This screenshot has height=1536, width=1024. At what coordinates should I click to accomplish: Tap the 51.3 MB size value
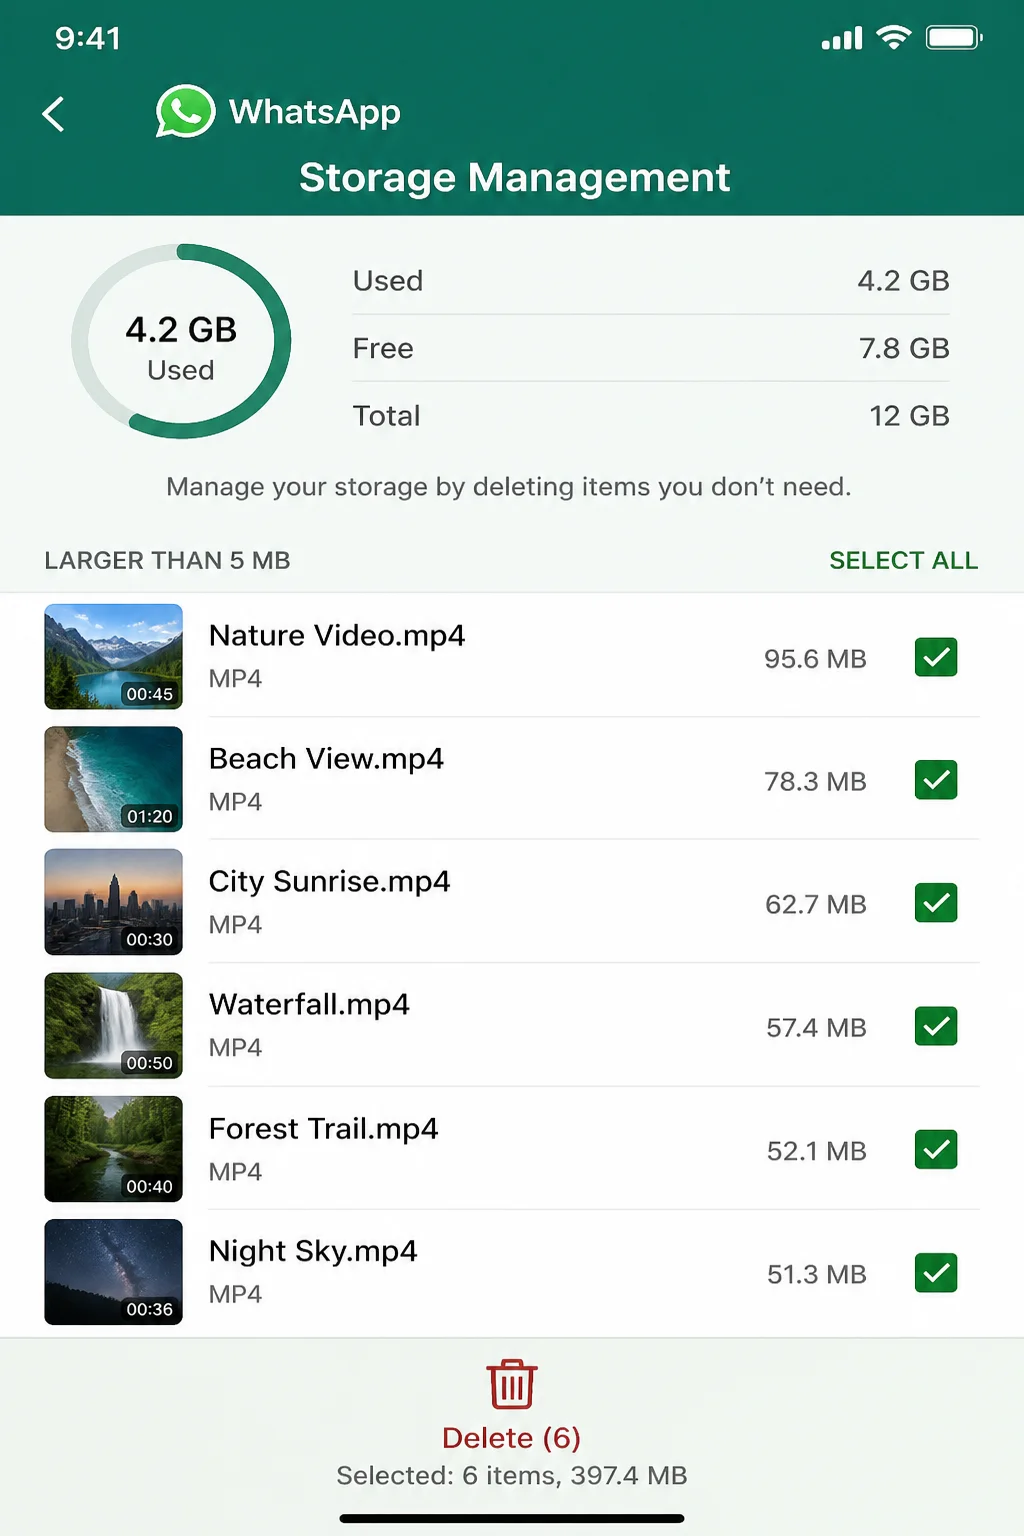pos(816,1274)
